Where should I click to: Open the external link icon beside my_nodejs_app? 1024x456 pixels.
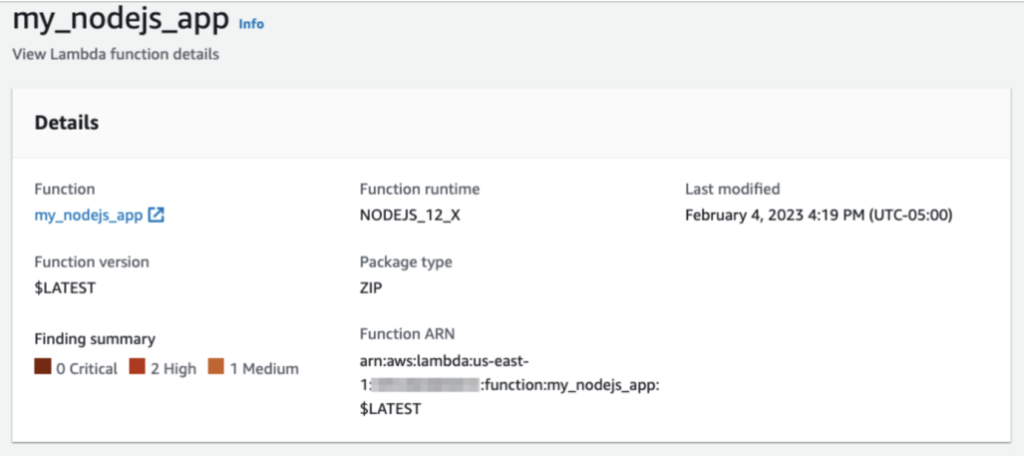click(x=156, y=215)
